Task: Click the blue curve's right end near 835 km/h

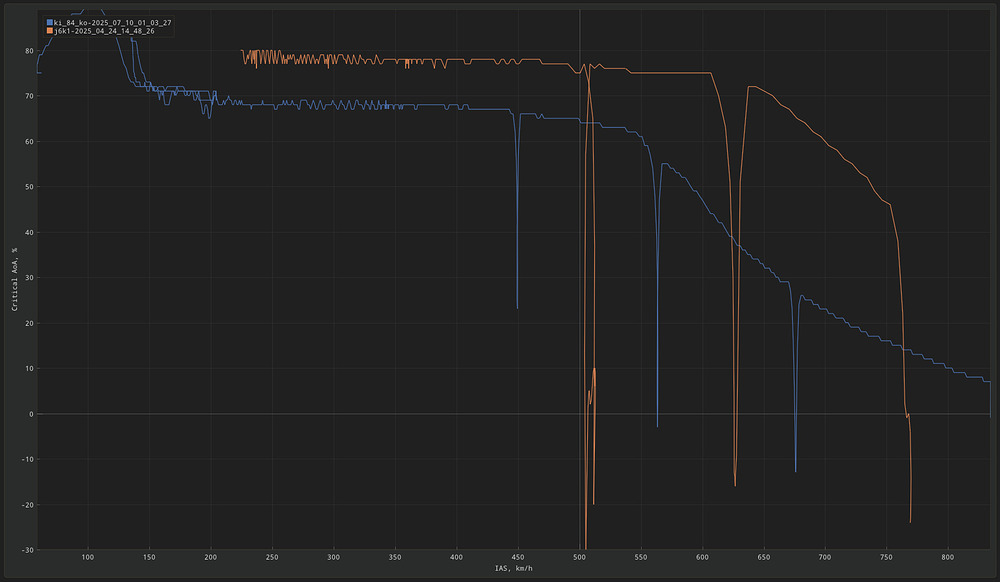Action: click(x=990, y=414)
